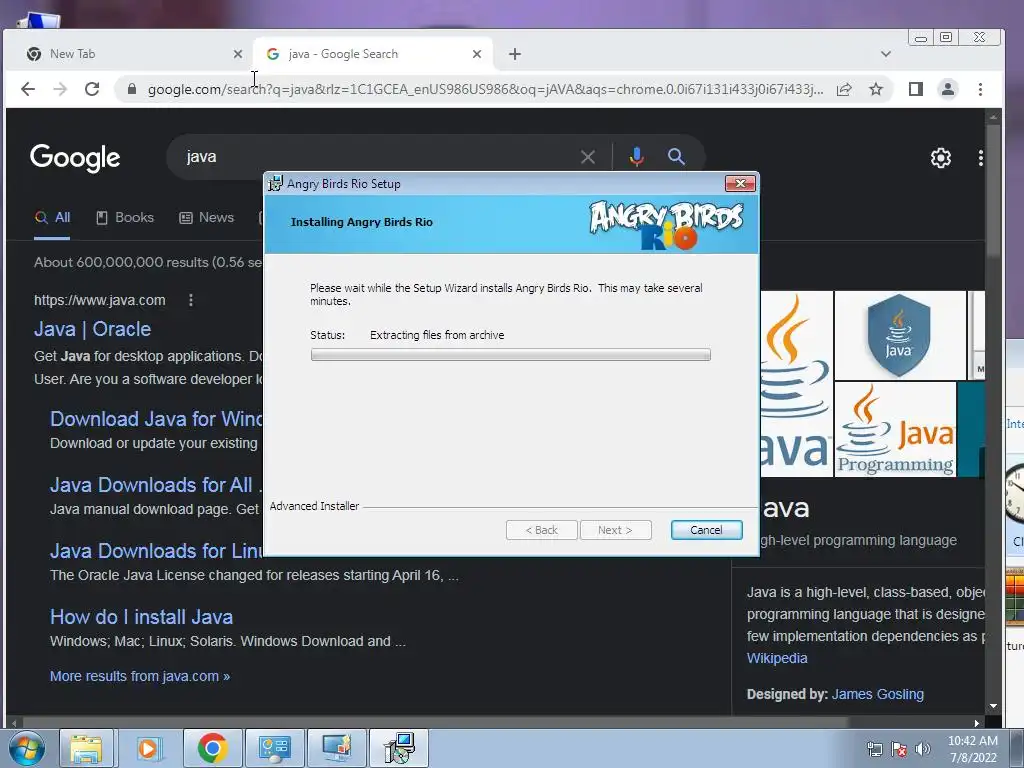The width and height of the screenshot is (1024, 768).
Task: Click the padlock site info icon
Action: (132, 89)
